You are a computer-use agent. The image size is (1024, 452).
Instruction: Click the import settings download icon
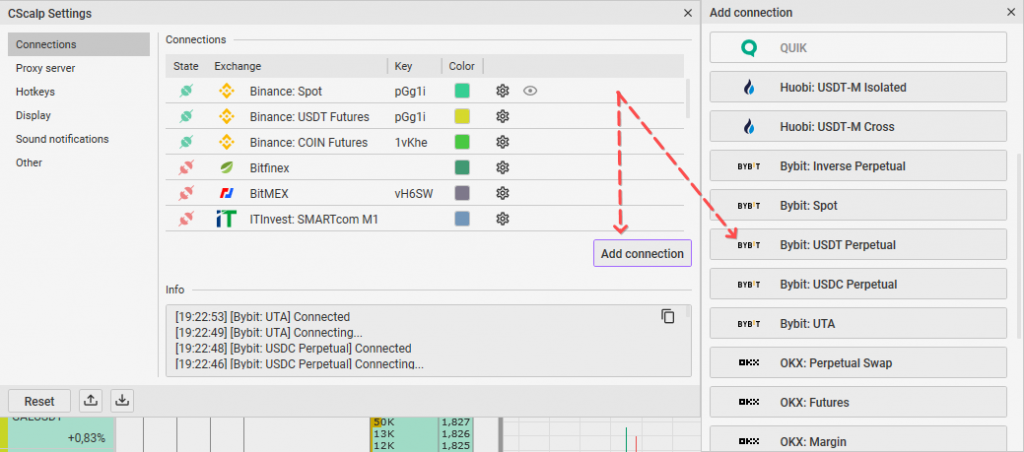coord(122,401)
